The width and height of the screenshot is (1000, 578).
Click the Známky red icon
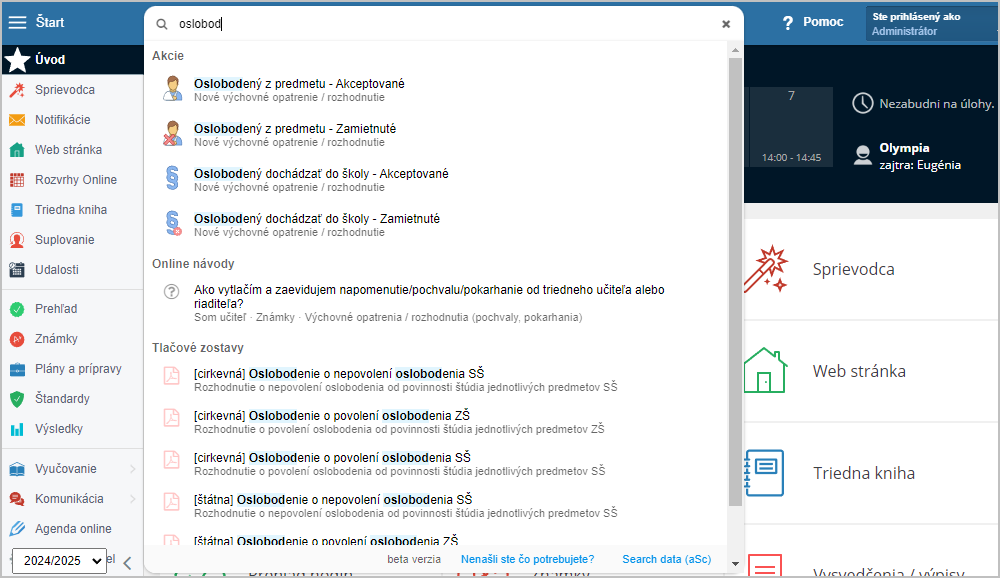pyautogui.click(x=17, y=339)
